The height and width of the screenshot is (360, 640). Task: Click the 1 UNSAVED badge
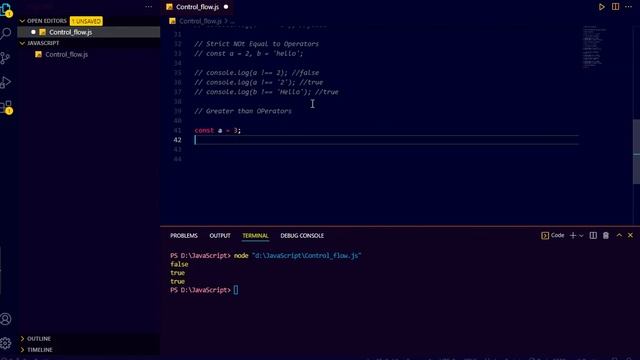(86, 21)
